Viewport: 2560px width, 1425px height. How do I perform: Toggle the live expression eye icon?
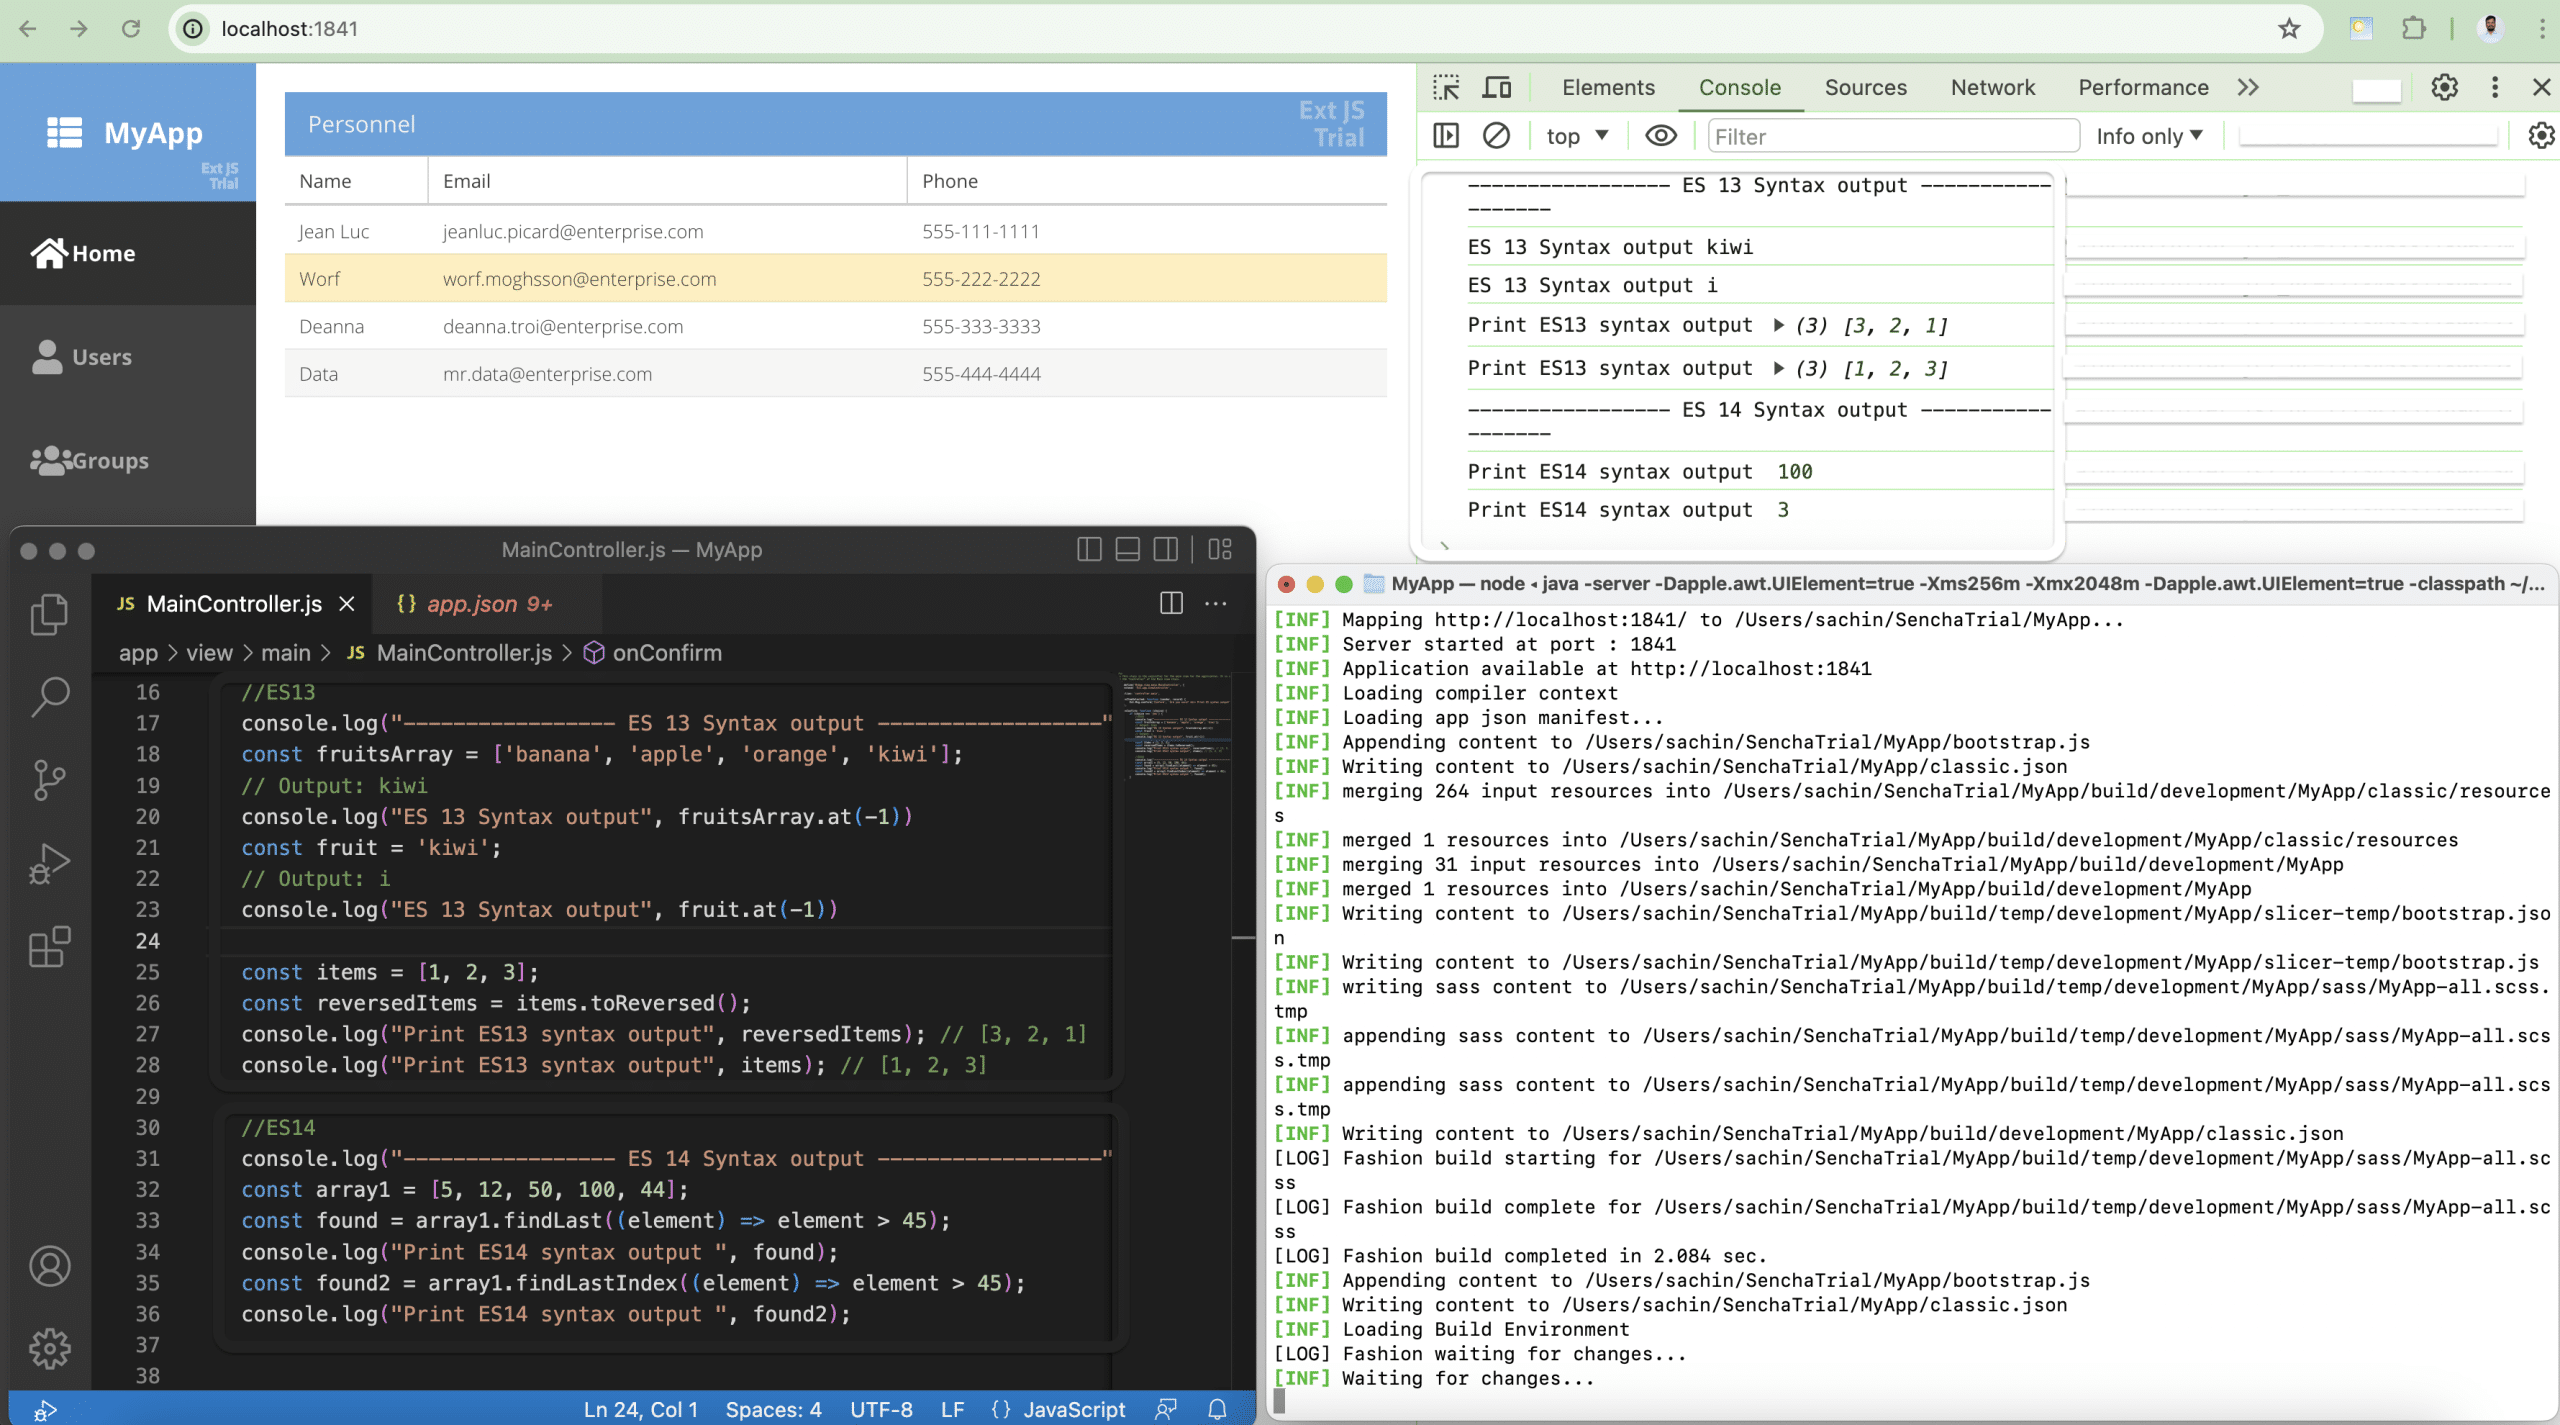tap(1661, 136)
